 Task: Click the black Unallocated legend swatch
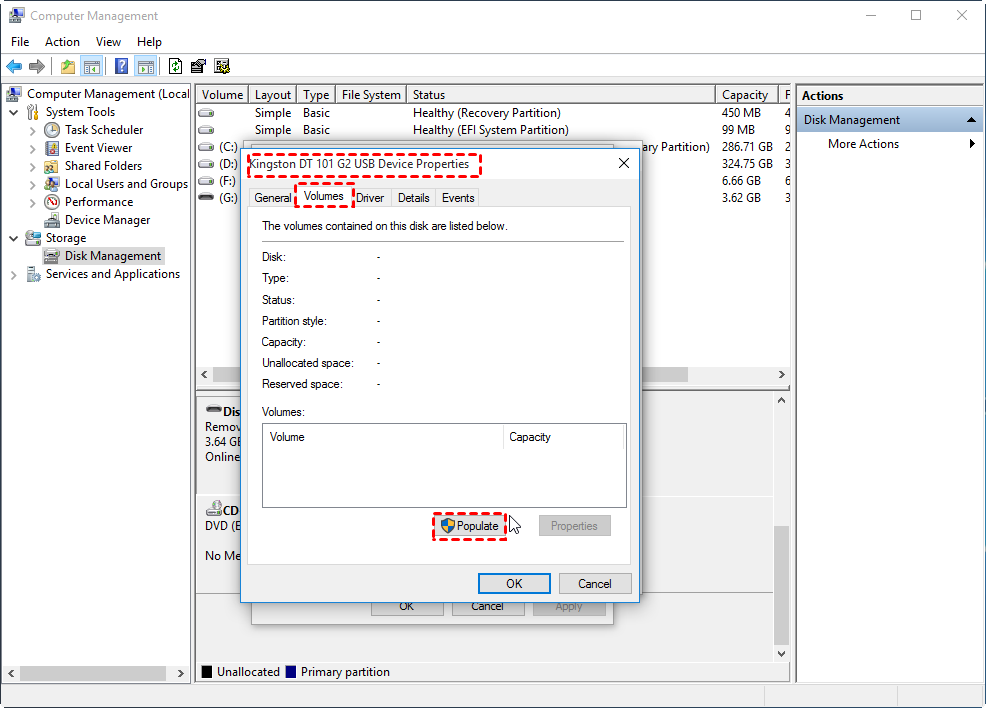(207, 672)
